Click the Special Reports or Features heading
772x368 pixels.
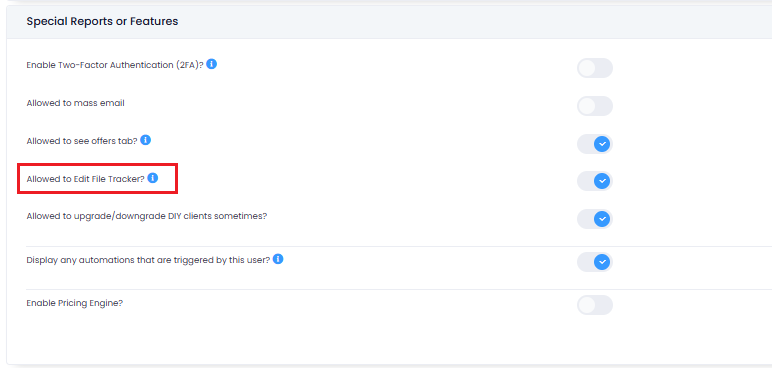point(102,21)
